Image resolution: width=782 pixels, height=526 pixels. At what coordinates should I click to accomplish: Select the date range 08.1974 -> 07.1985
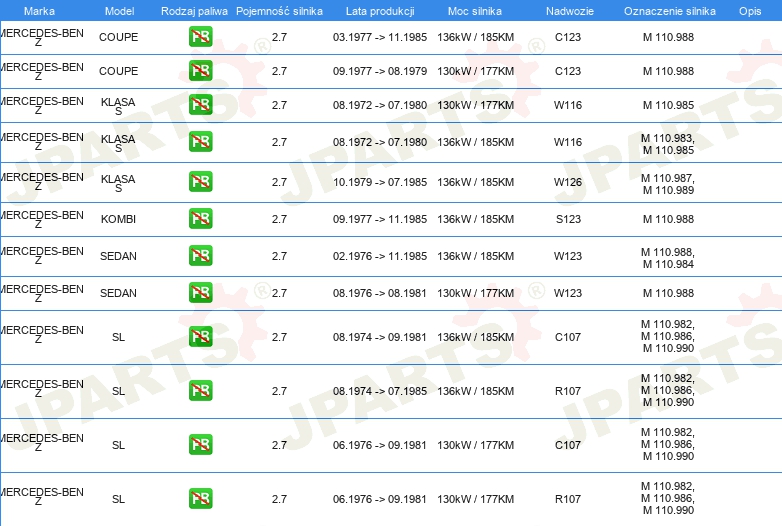pos(380,391)
